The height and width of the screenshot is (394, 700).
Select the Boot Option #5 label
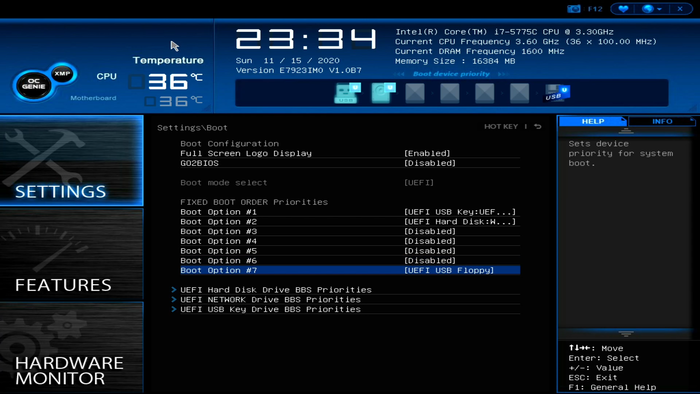(219, 251)
